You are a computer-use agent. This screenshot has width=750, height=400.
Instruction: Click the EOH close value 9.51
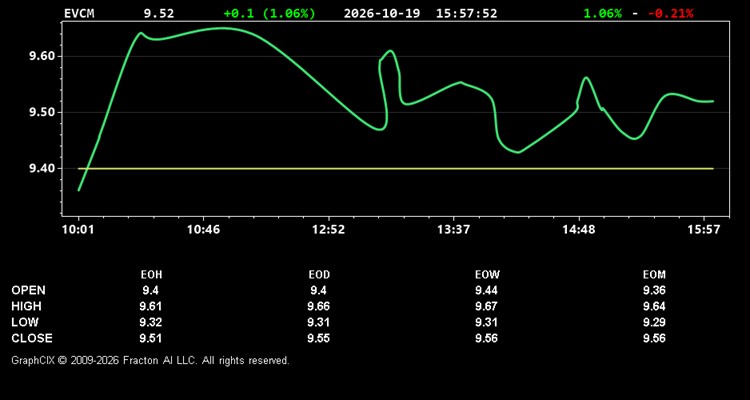[151, 338]
